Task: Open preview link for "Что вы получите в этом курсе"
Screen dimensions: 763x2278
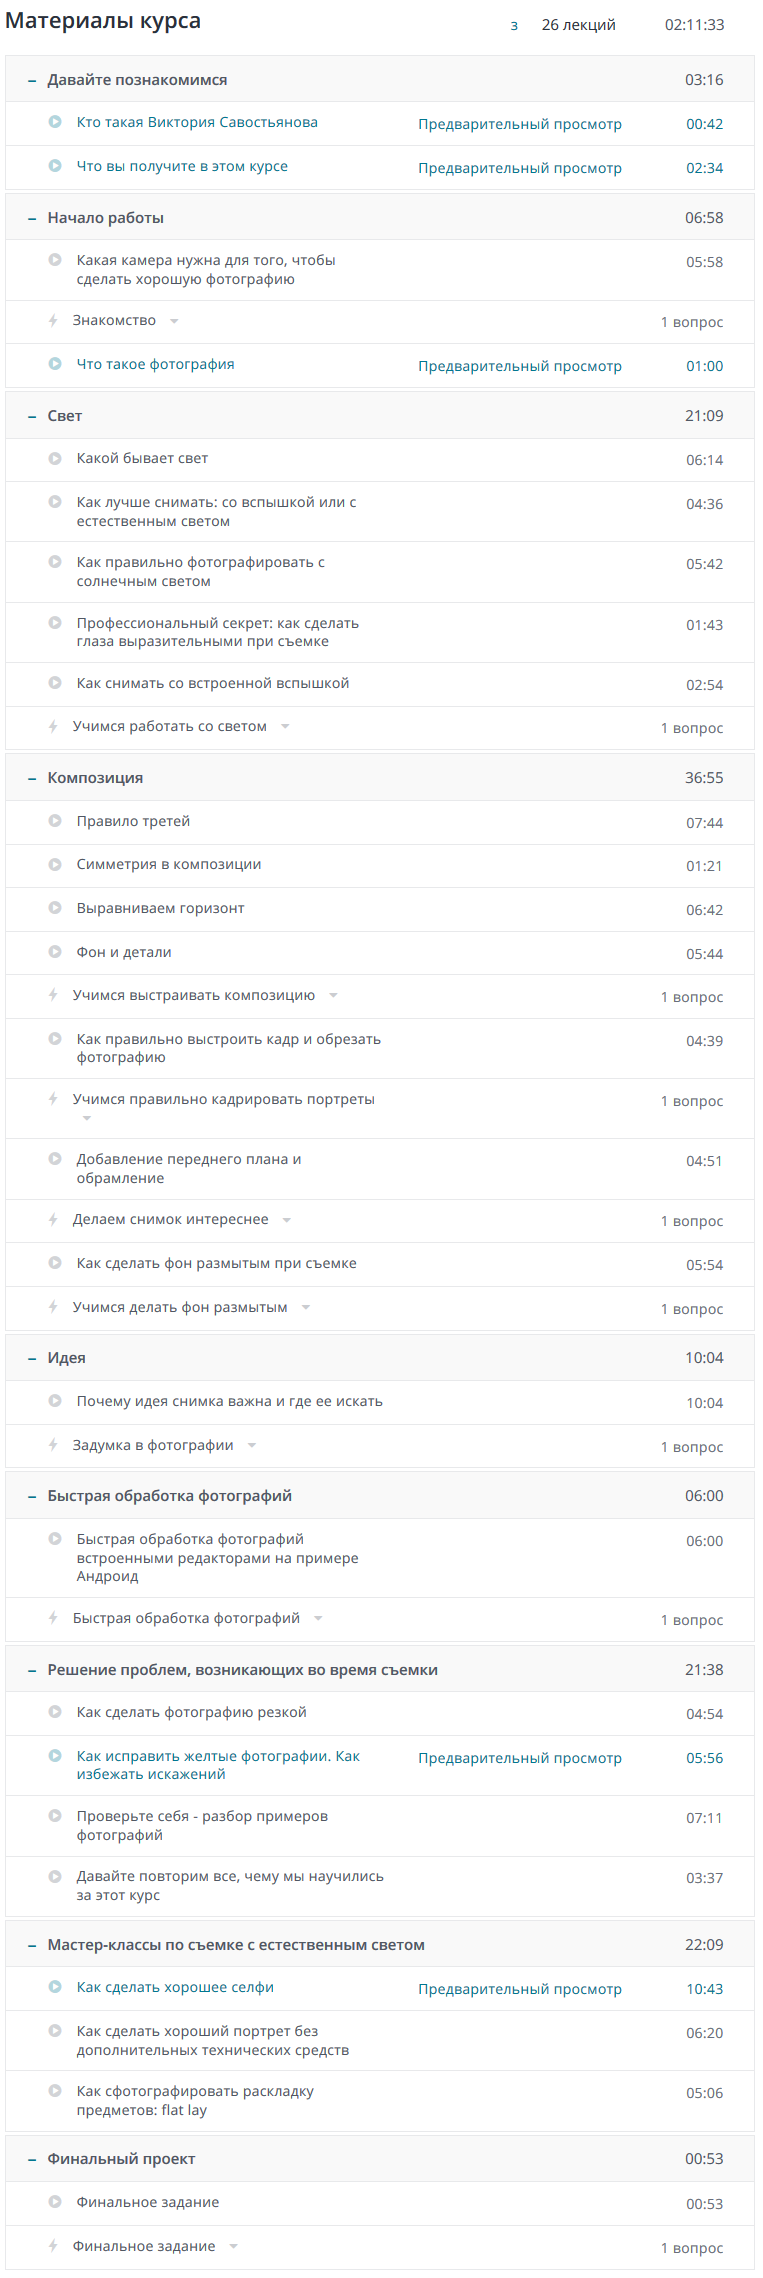Action: click(519, 168)
